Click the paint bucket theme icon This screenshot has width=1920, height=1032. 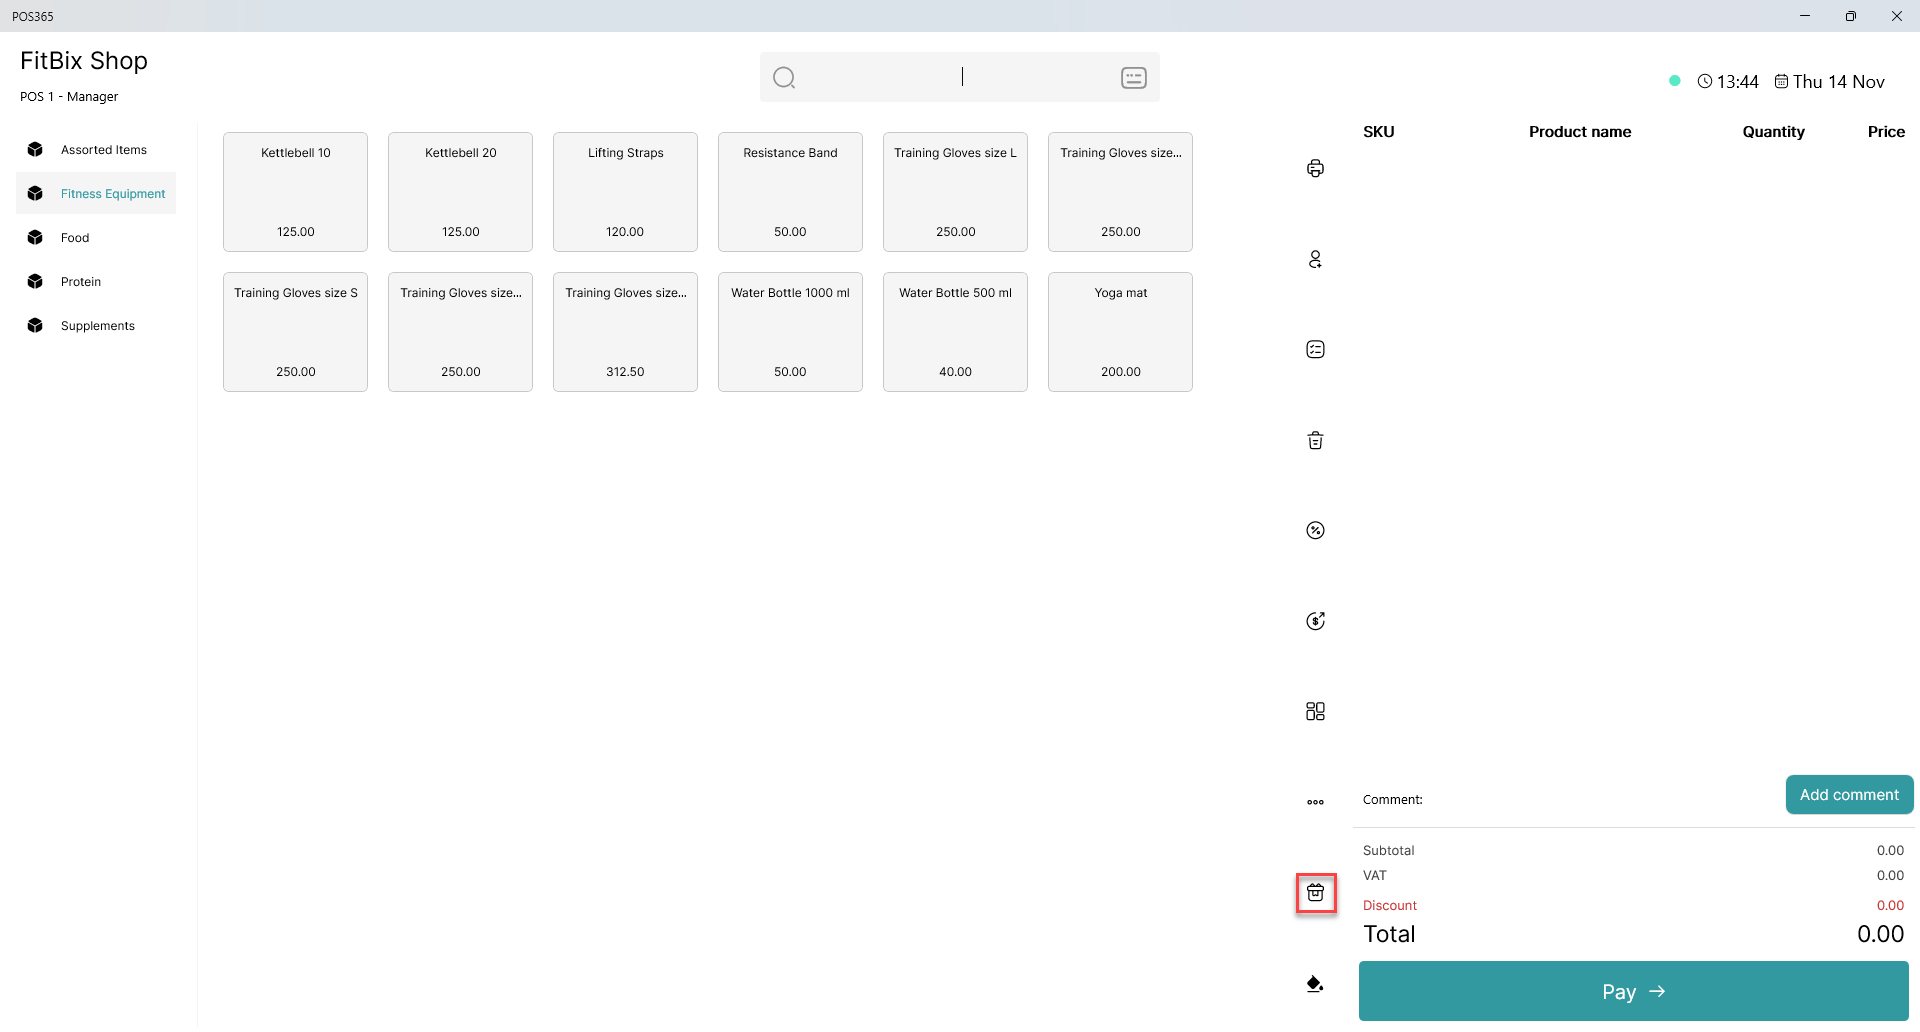(1315, 984)
